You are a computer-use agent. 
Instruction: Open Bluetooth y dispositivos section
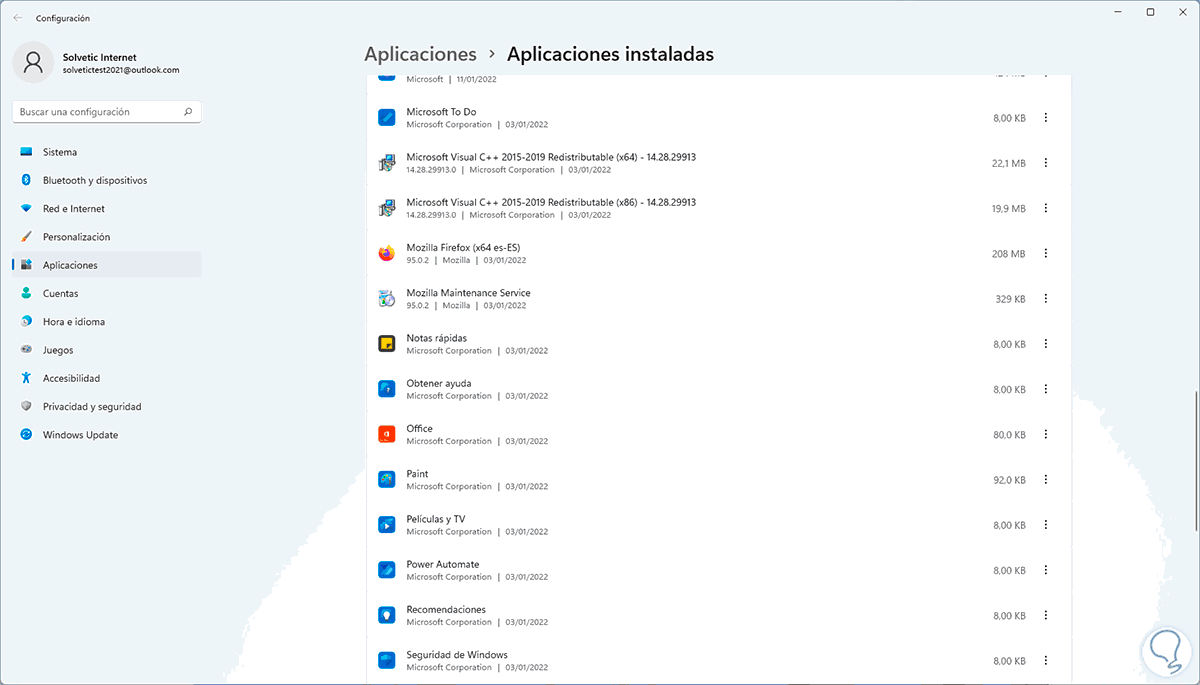pos(107,180)
